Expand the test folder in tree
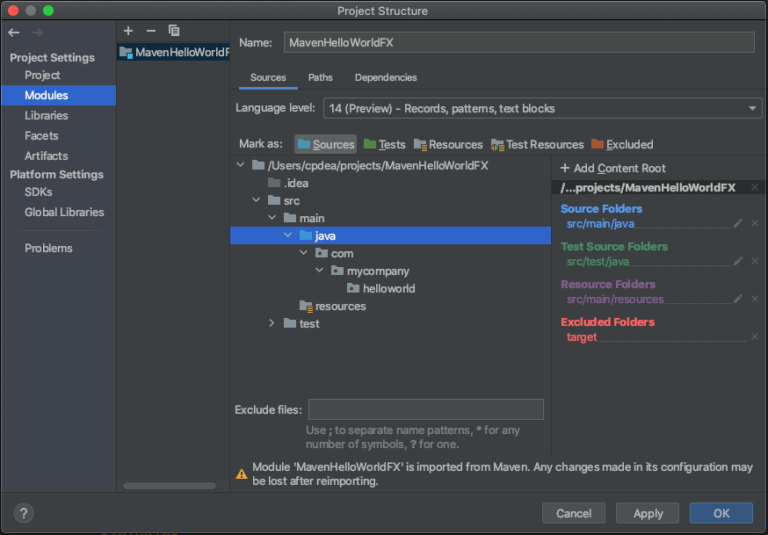768x535 pixels. (272, 323)
